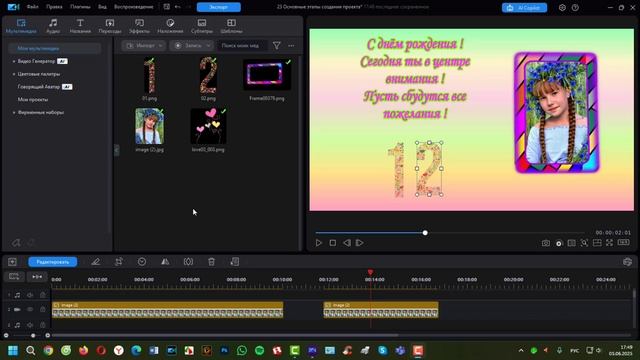The height and width of the screenshot is (360, 640).
Task: Toggle fullscreen preview icon
Action: click(x=609, y=243)
